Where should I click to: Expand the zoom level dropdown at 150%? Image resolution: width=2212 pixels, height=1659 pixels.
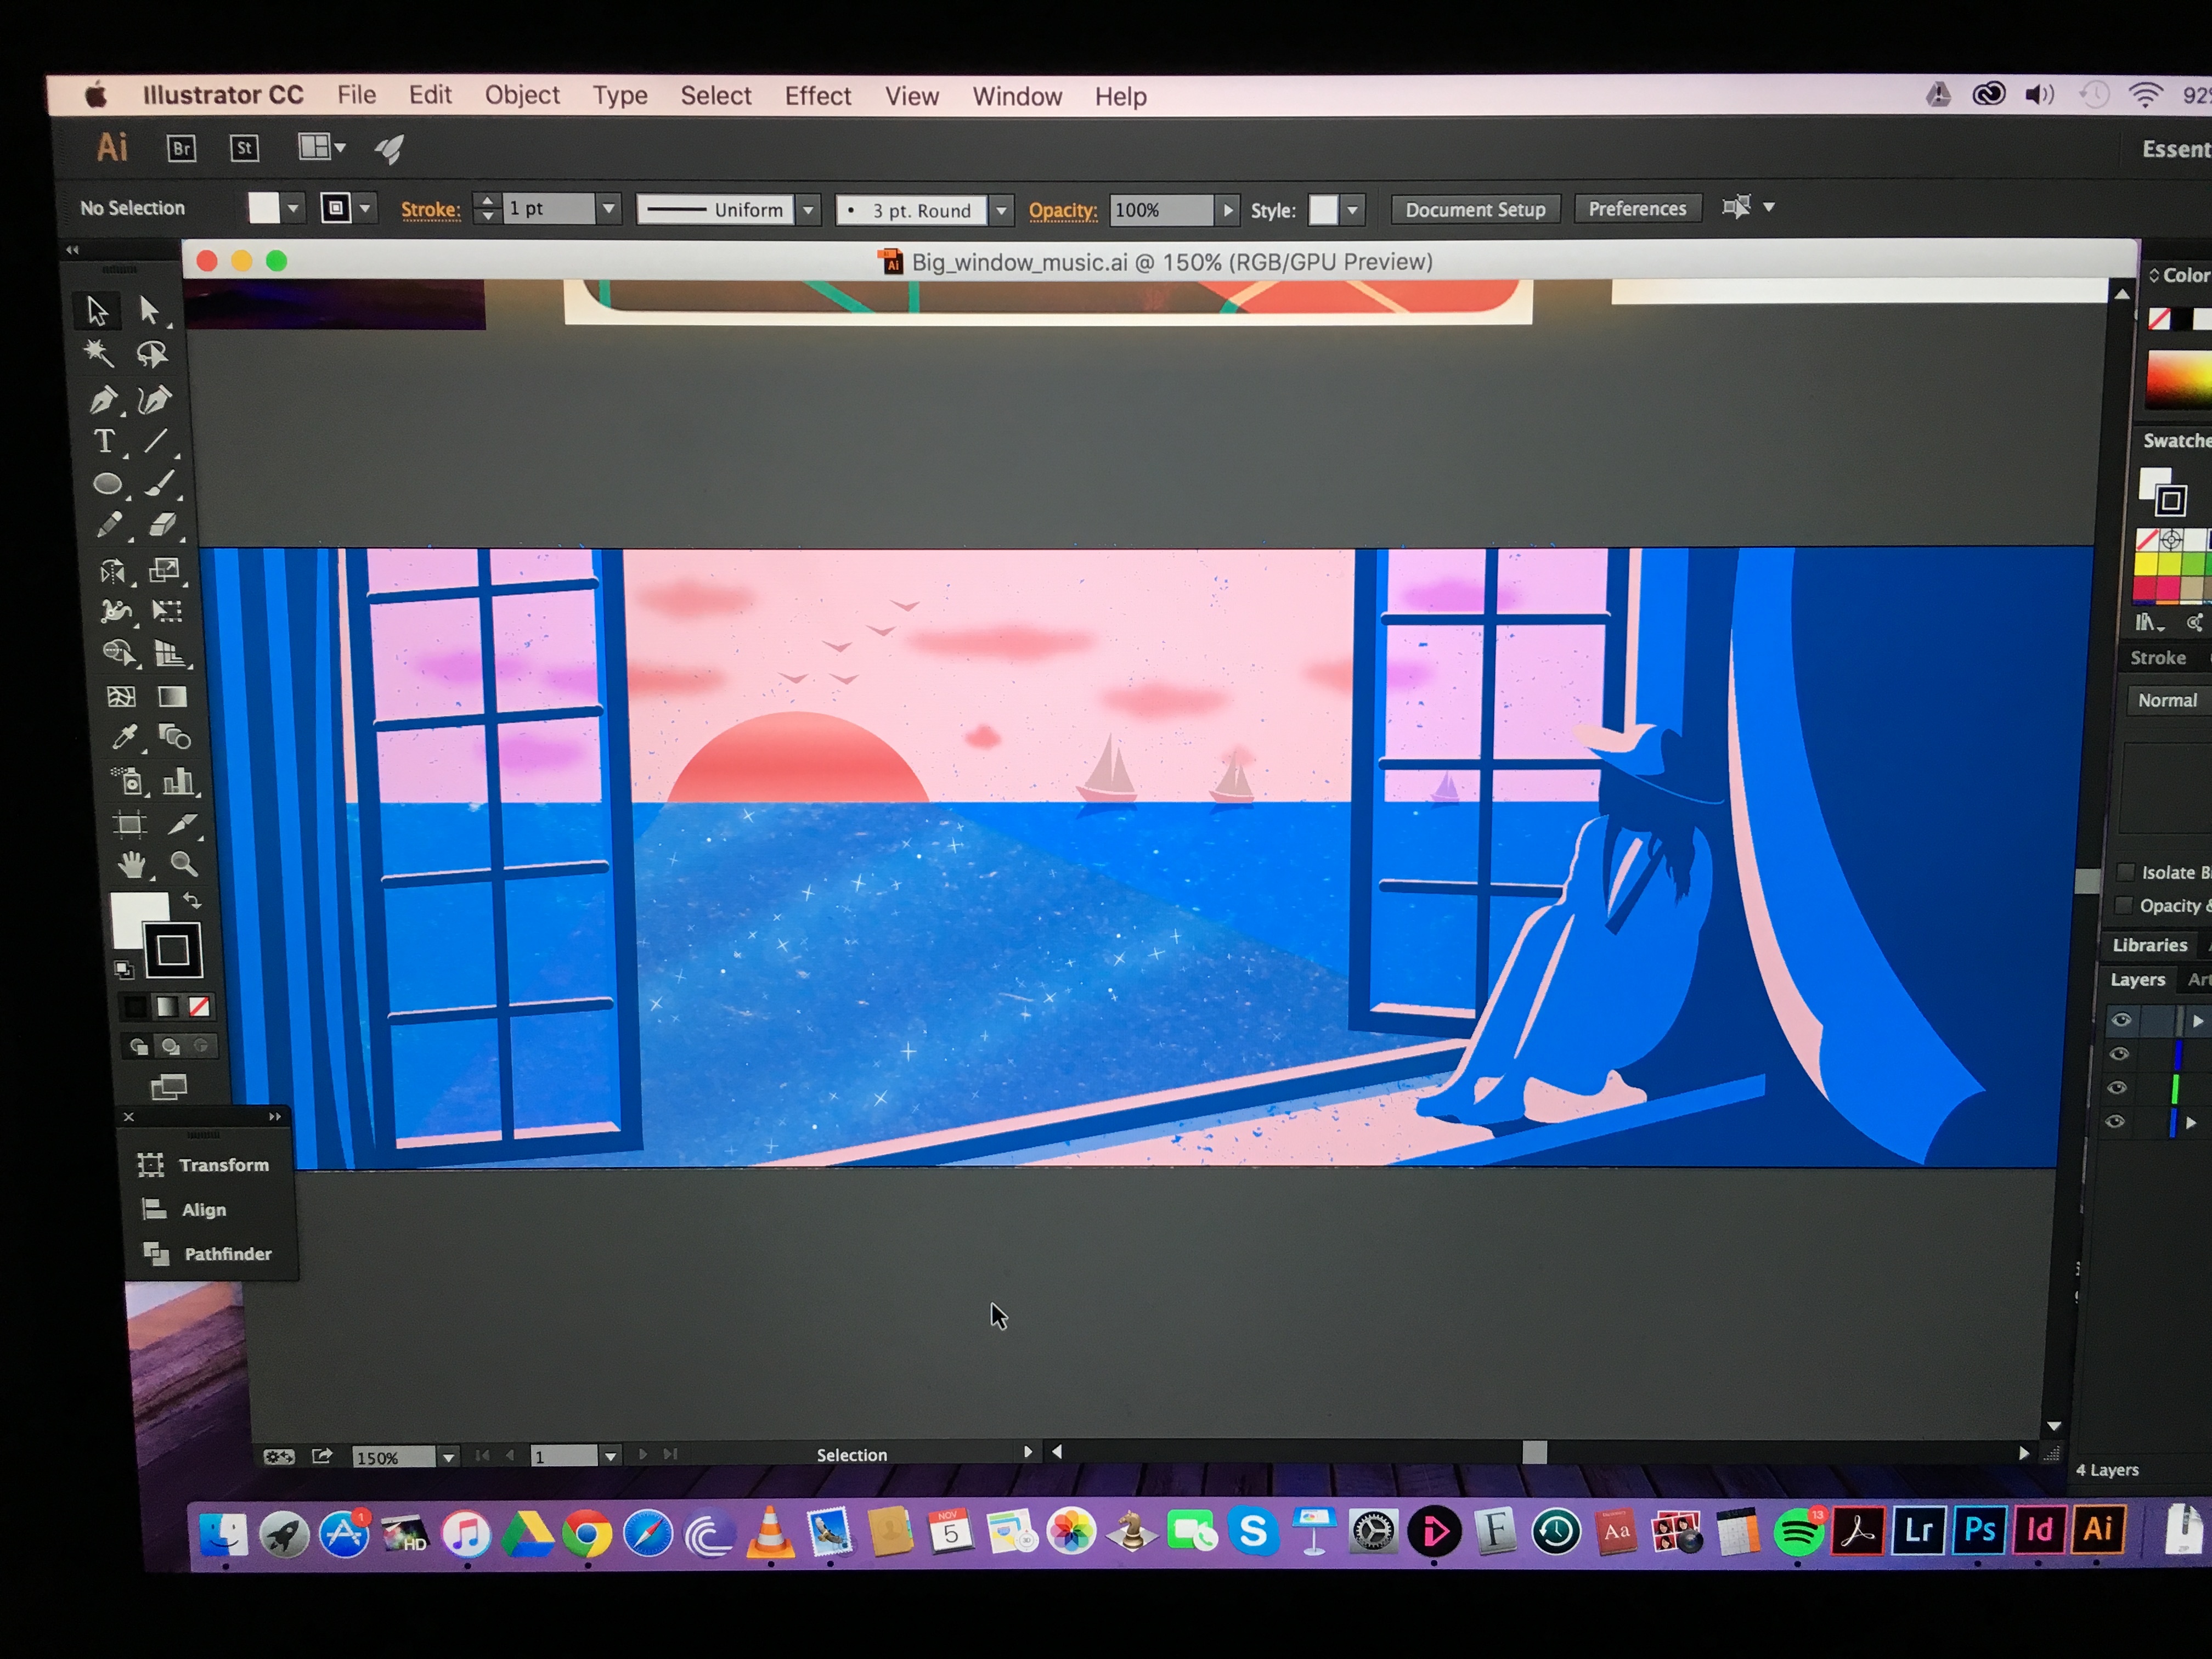pyautogui.click(x=449, y=1457)
